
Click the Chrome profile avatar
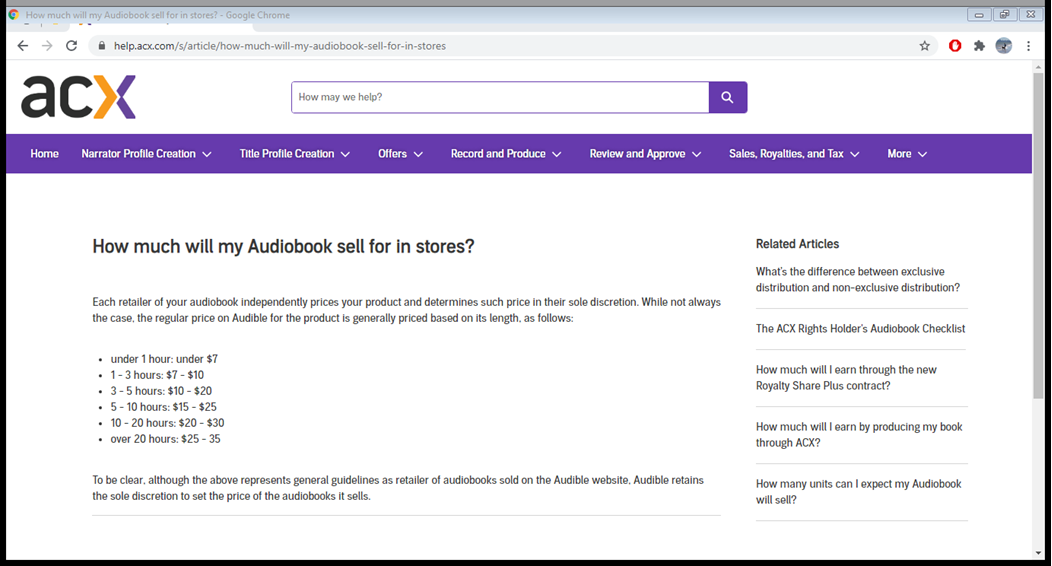1003,46
